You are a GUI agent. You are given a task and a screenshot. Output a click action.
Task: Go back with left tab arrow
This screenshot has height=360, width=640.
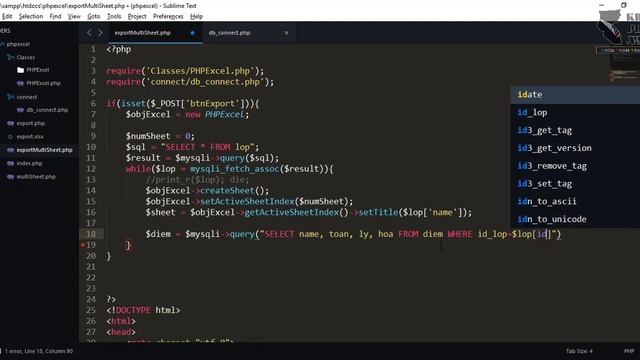[x=89, y=33]
